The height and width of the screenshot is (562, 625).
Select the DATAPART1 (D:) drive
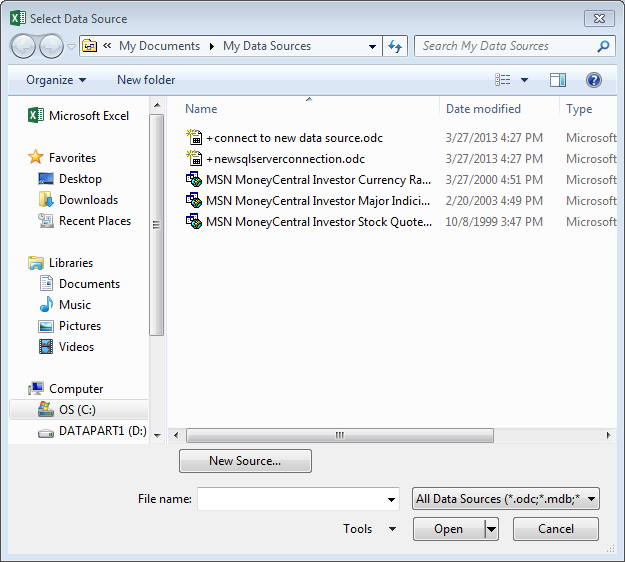[x=92, y=431]
